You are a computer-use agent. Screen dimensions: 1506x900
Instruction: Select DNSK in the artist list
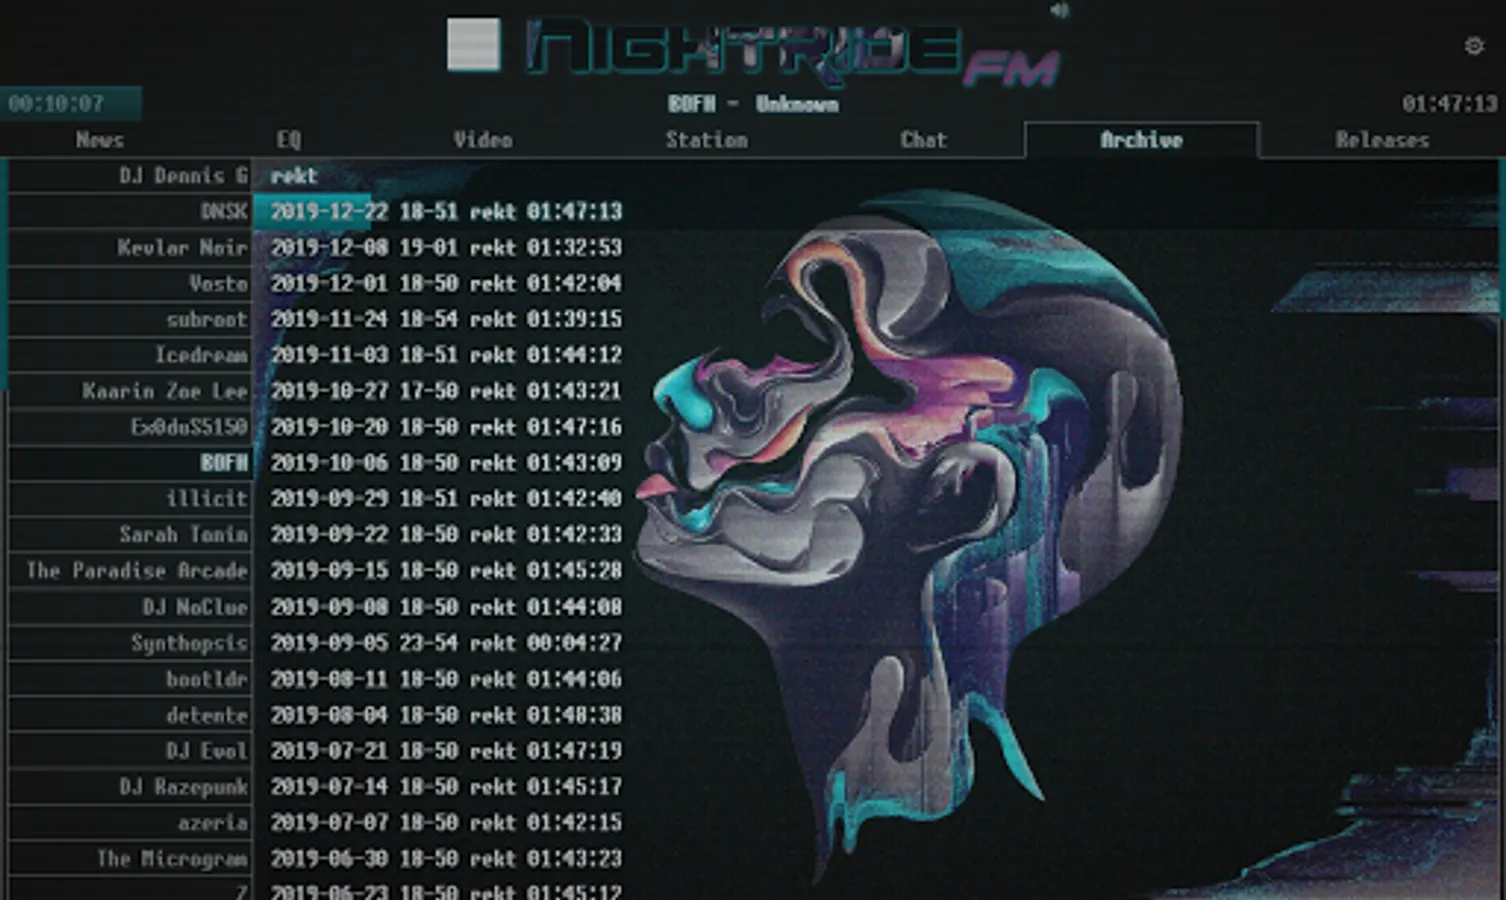tap(130, 211)
